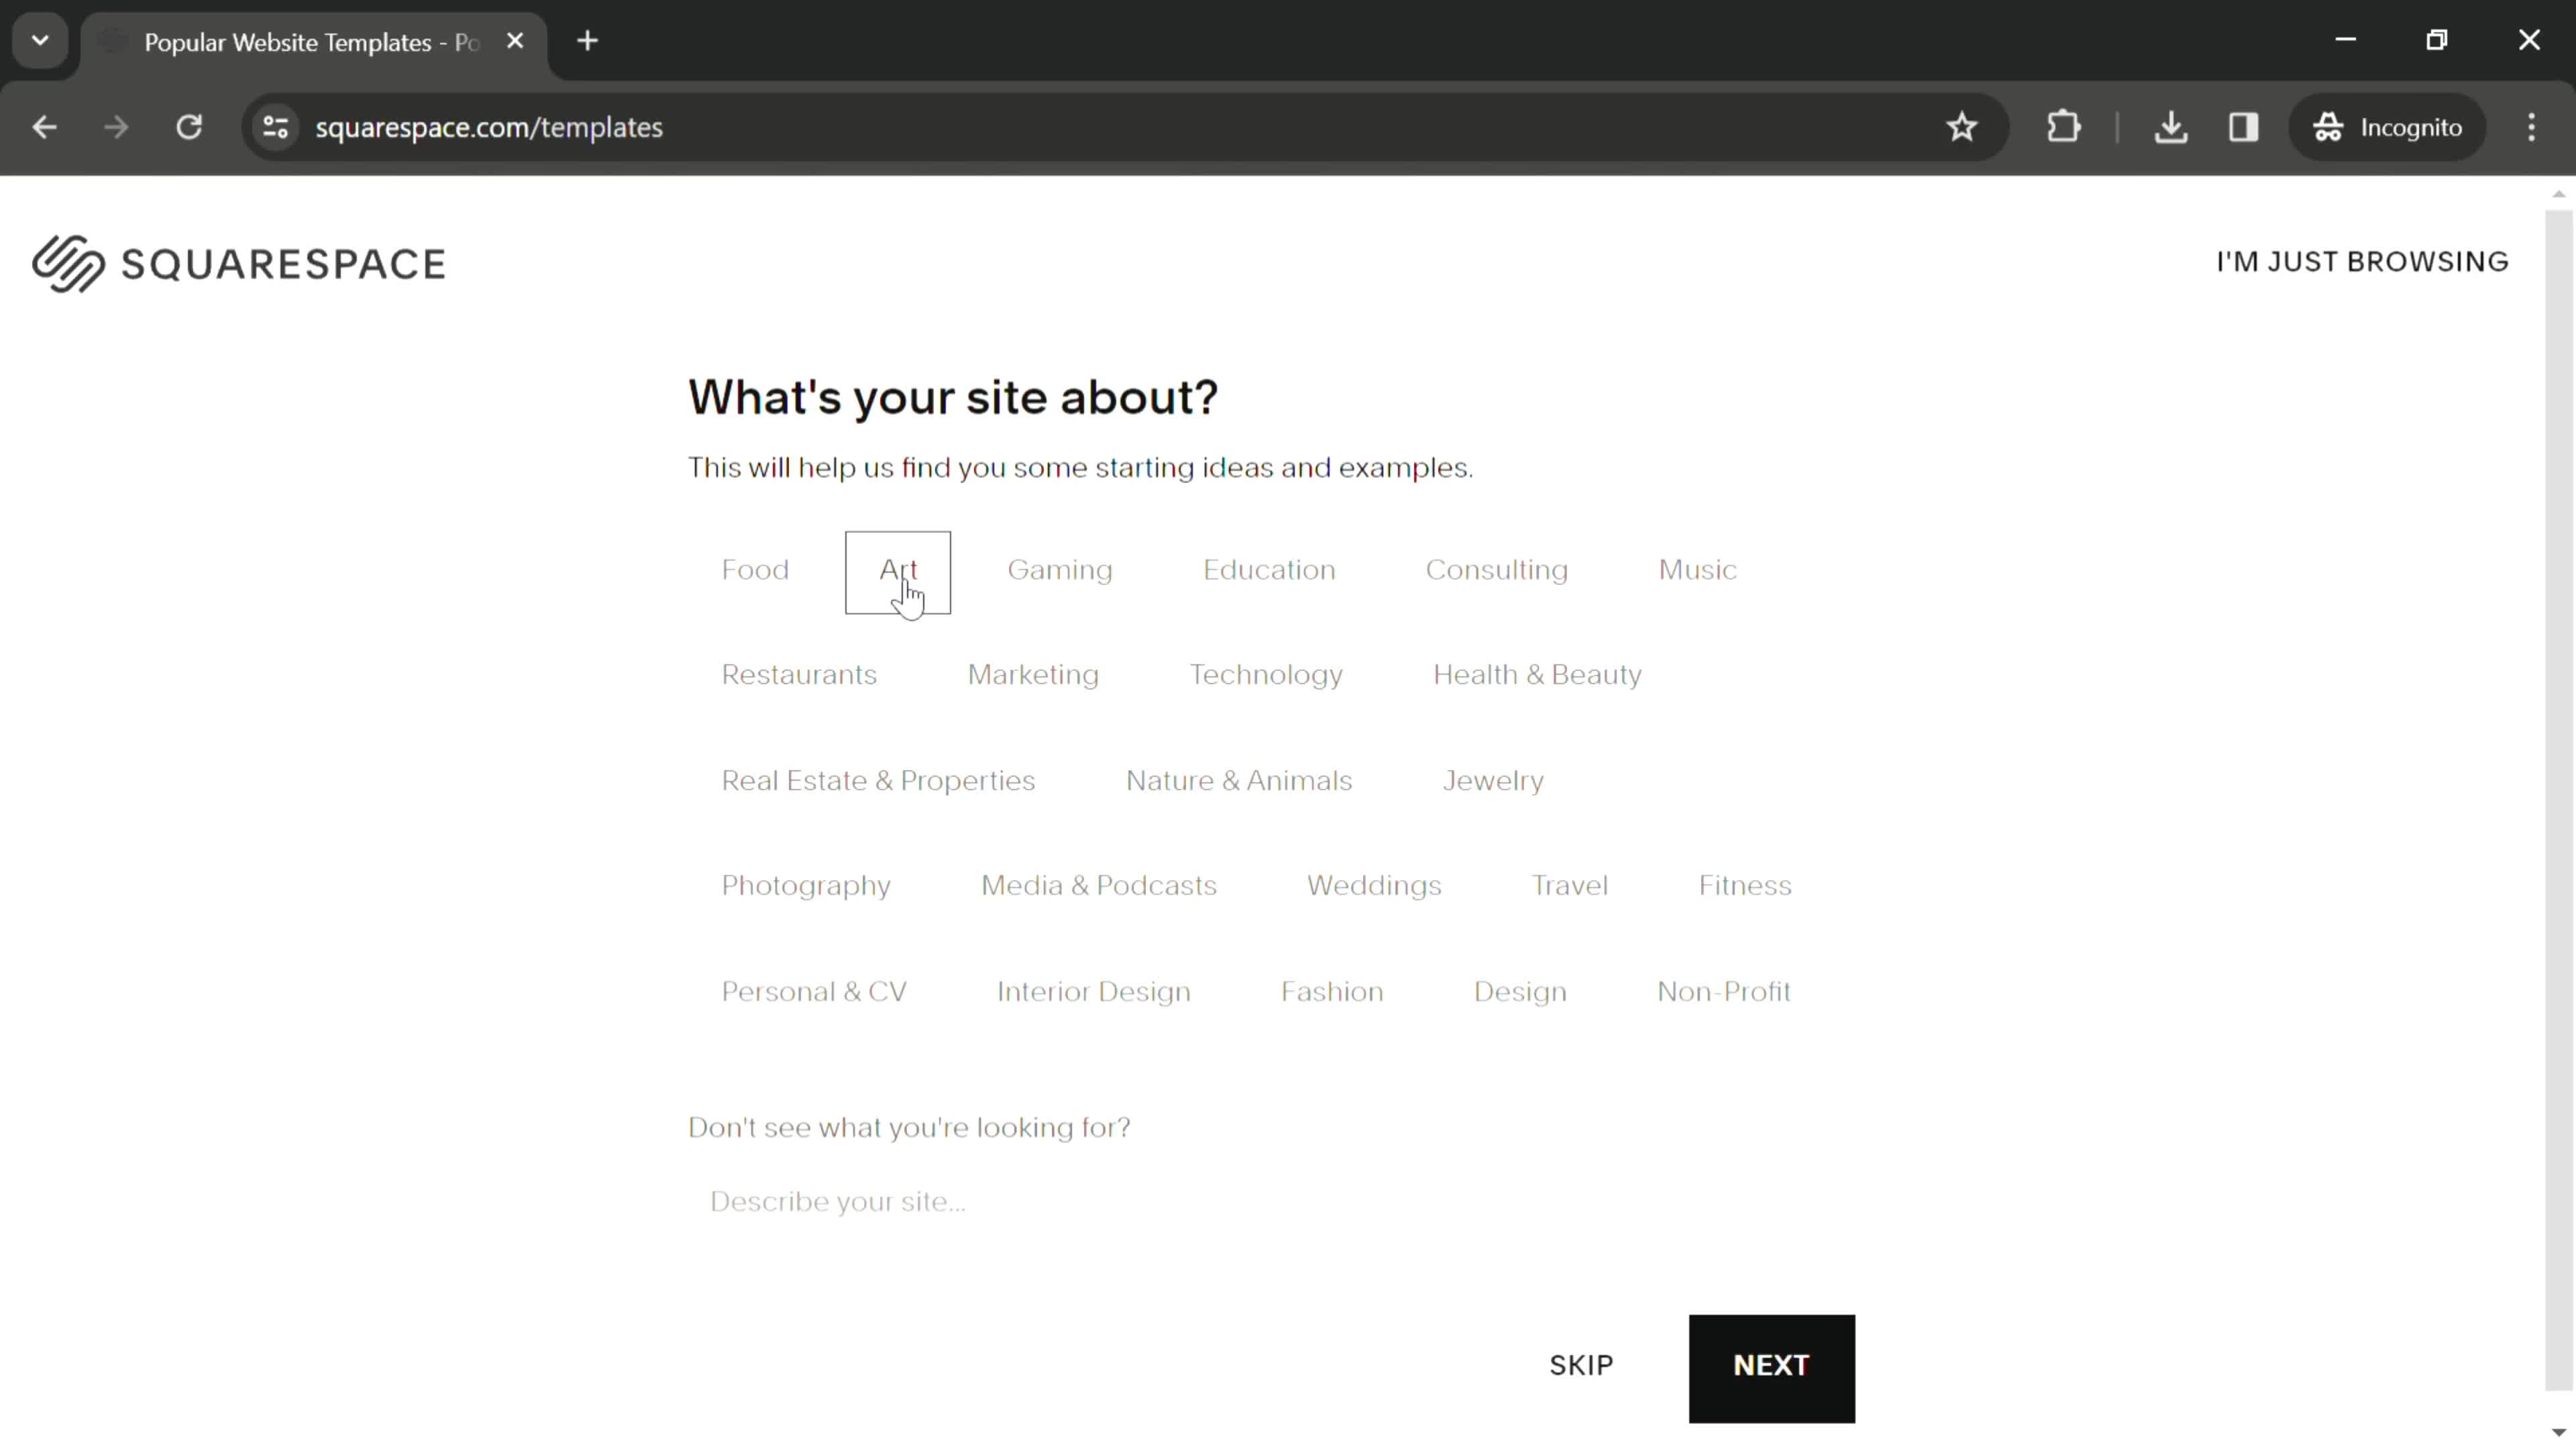Viewport: 2576px width, 1449px height.
Task: View site information icon in address bar
Action: (x=276, y=127)
